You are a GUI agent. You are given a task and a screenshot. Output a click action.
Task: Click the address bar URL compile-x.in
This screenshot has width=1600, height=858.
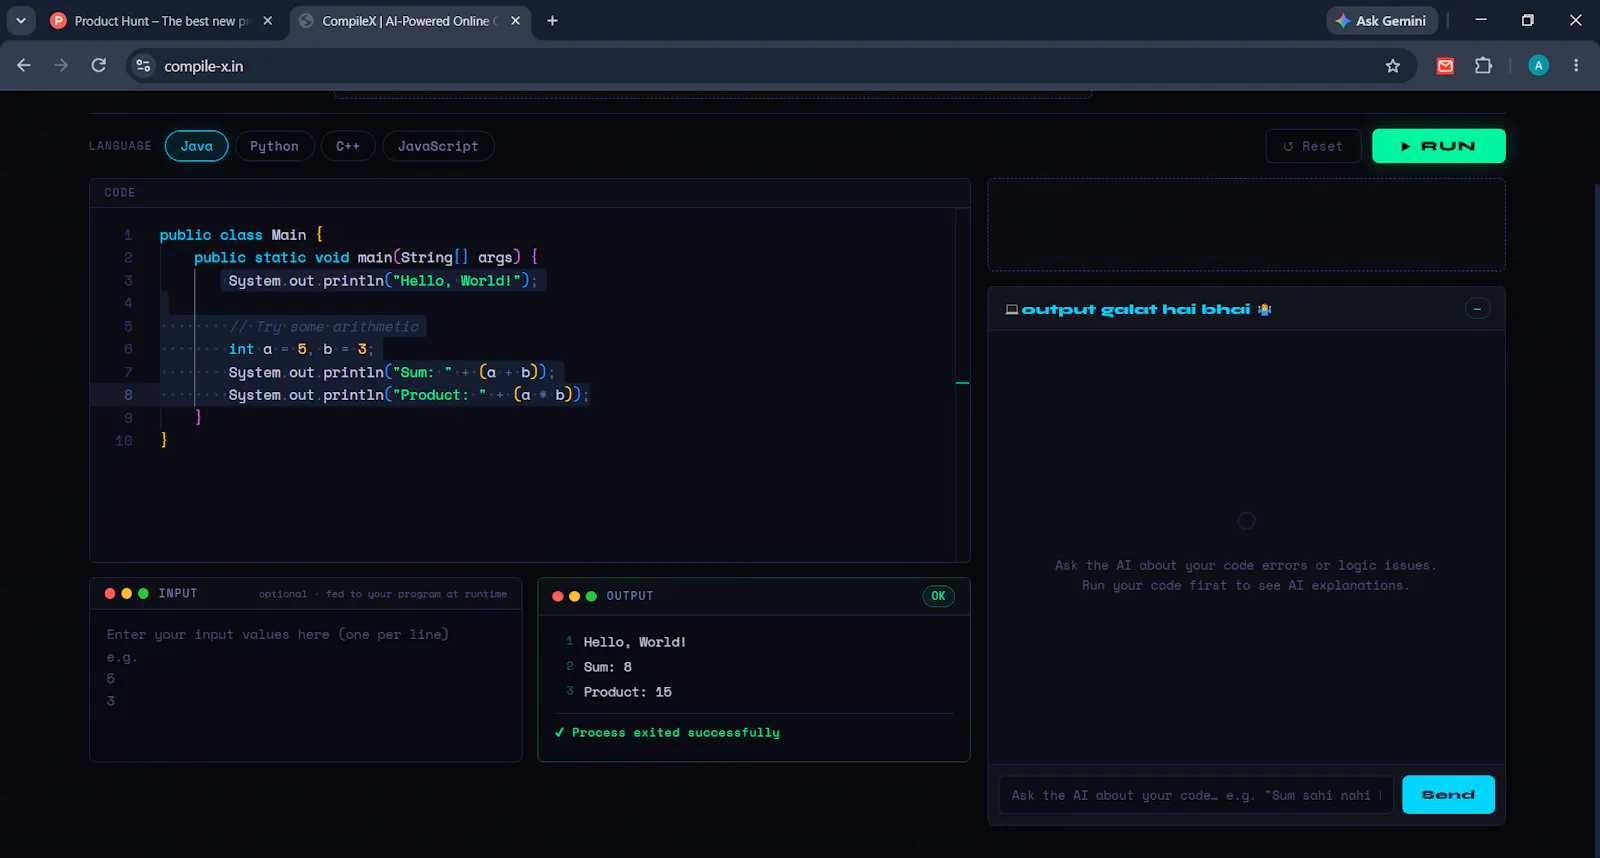point(204,66)
